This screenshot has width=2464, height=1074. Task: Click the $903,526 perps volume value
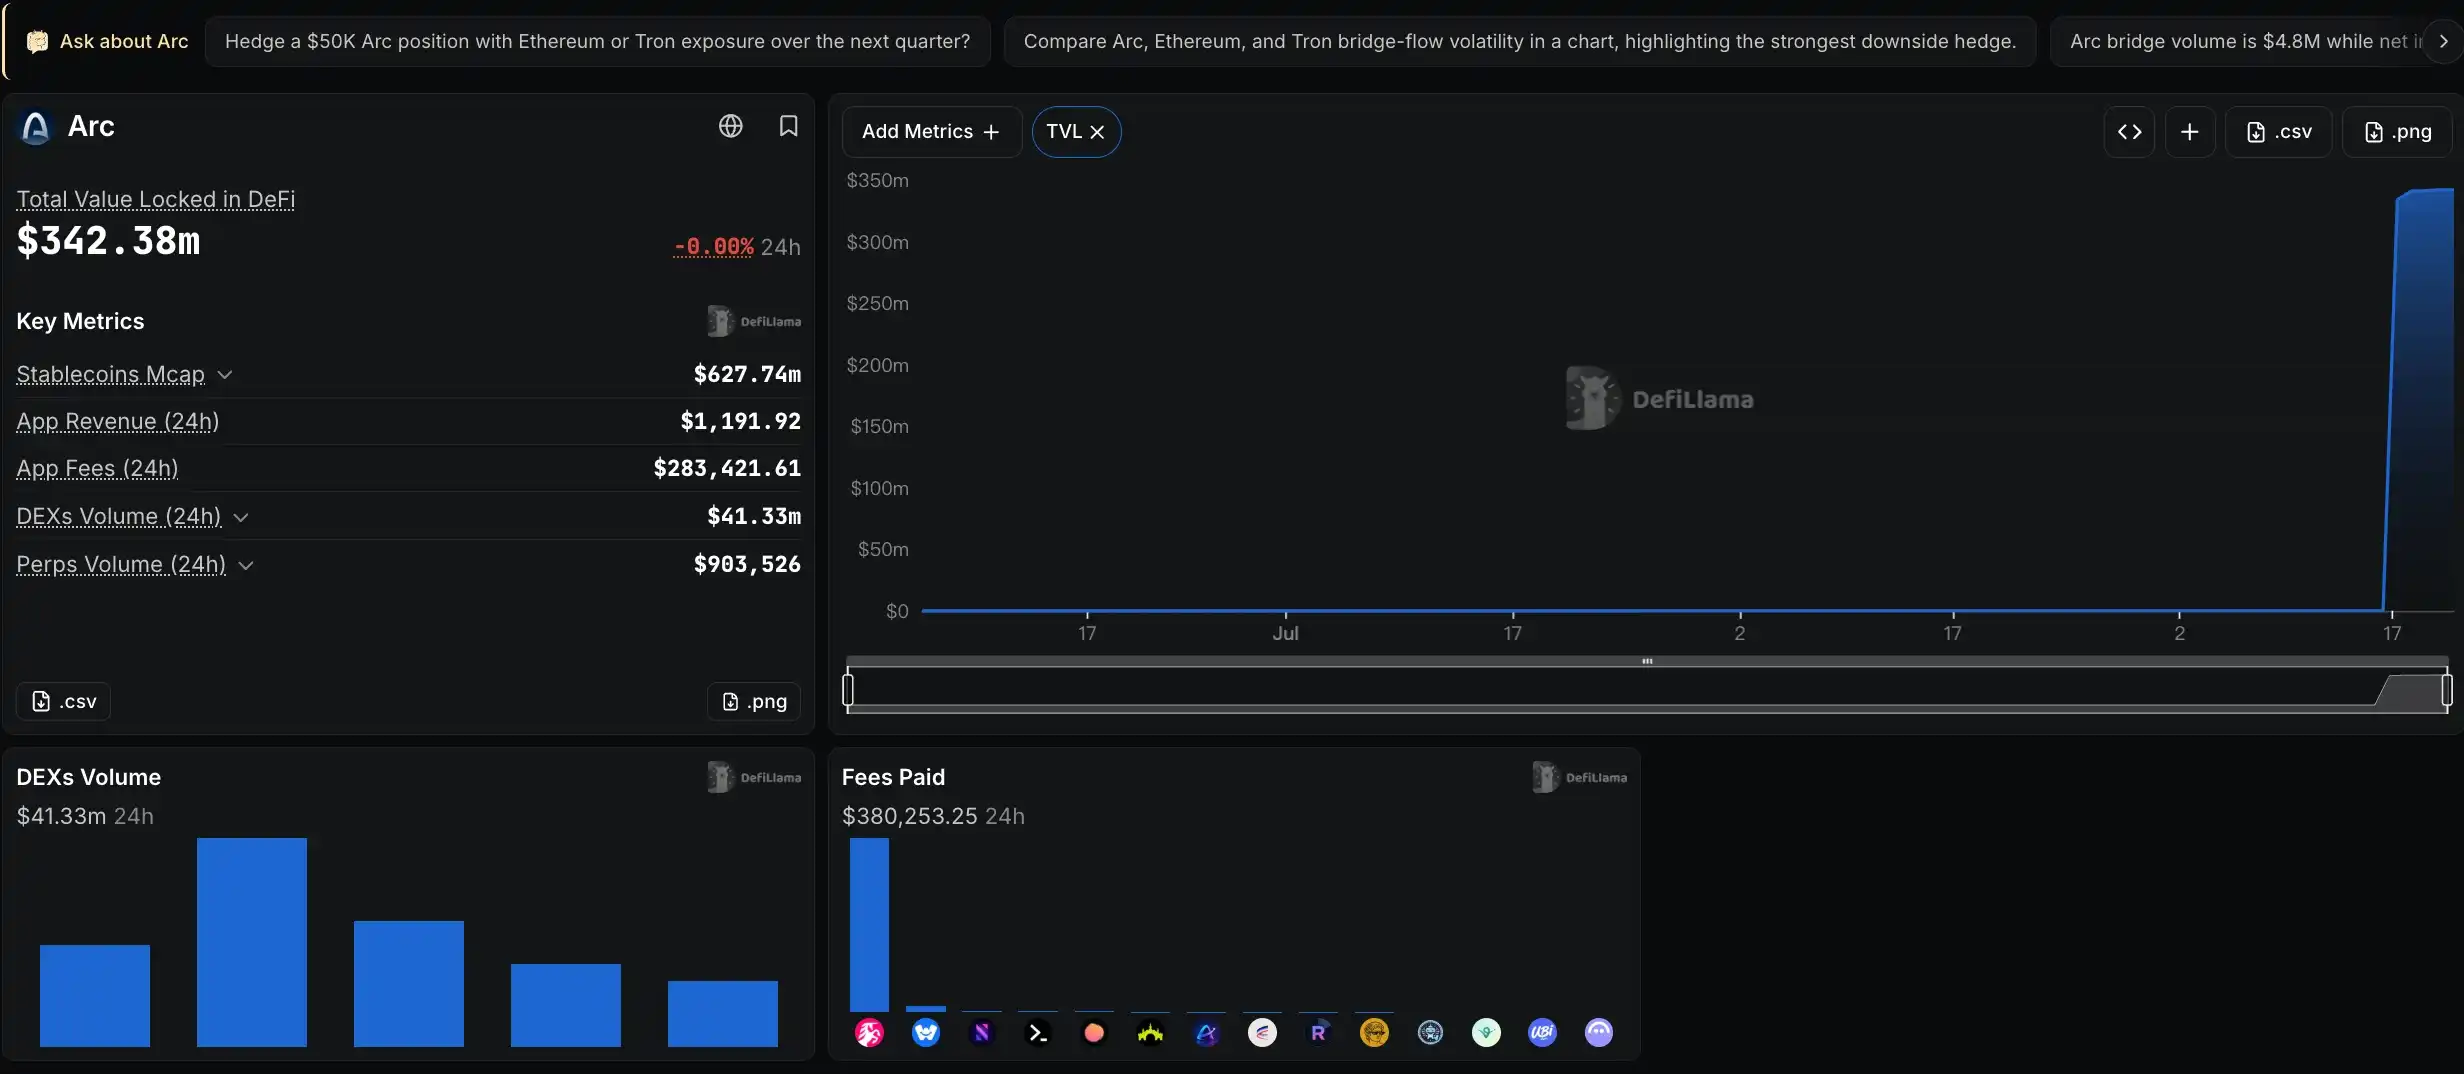coord(747,564)
